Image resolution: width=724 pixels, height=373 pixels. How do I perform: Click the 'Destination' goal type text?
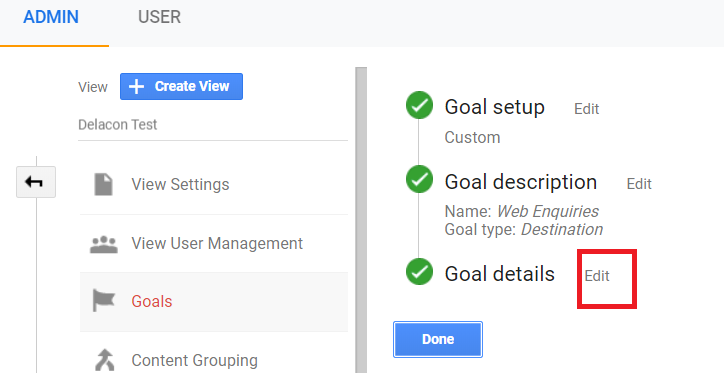[562, 229]
